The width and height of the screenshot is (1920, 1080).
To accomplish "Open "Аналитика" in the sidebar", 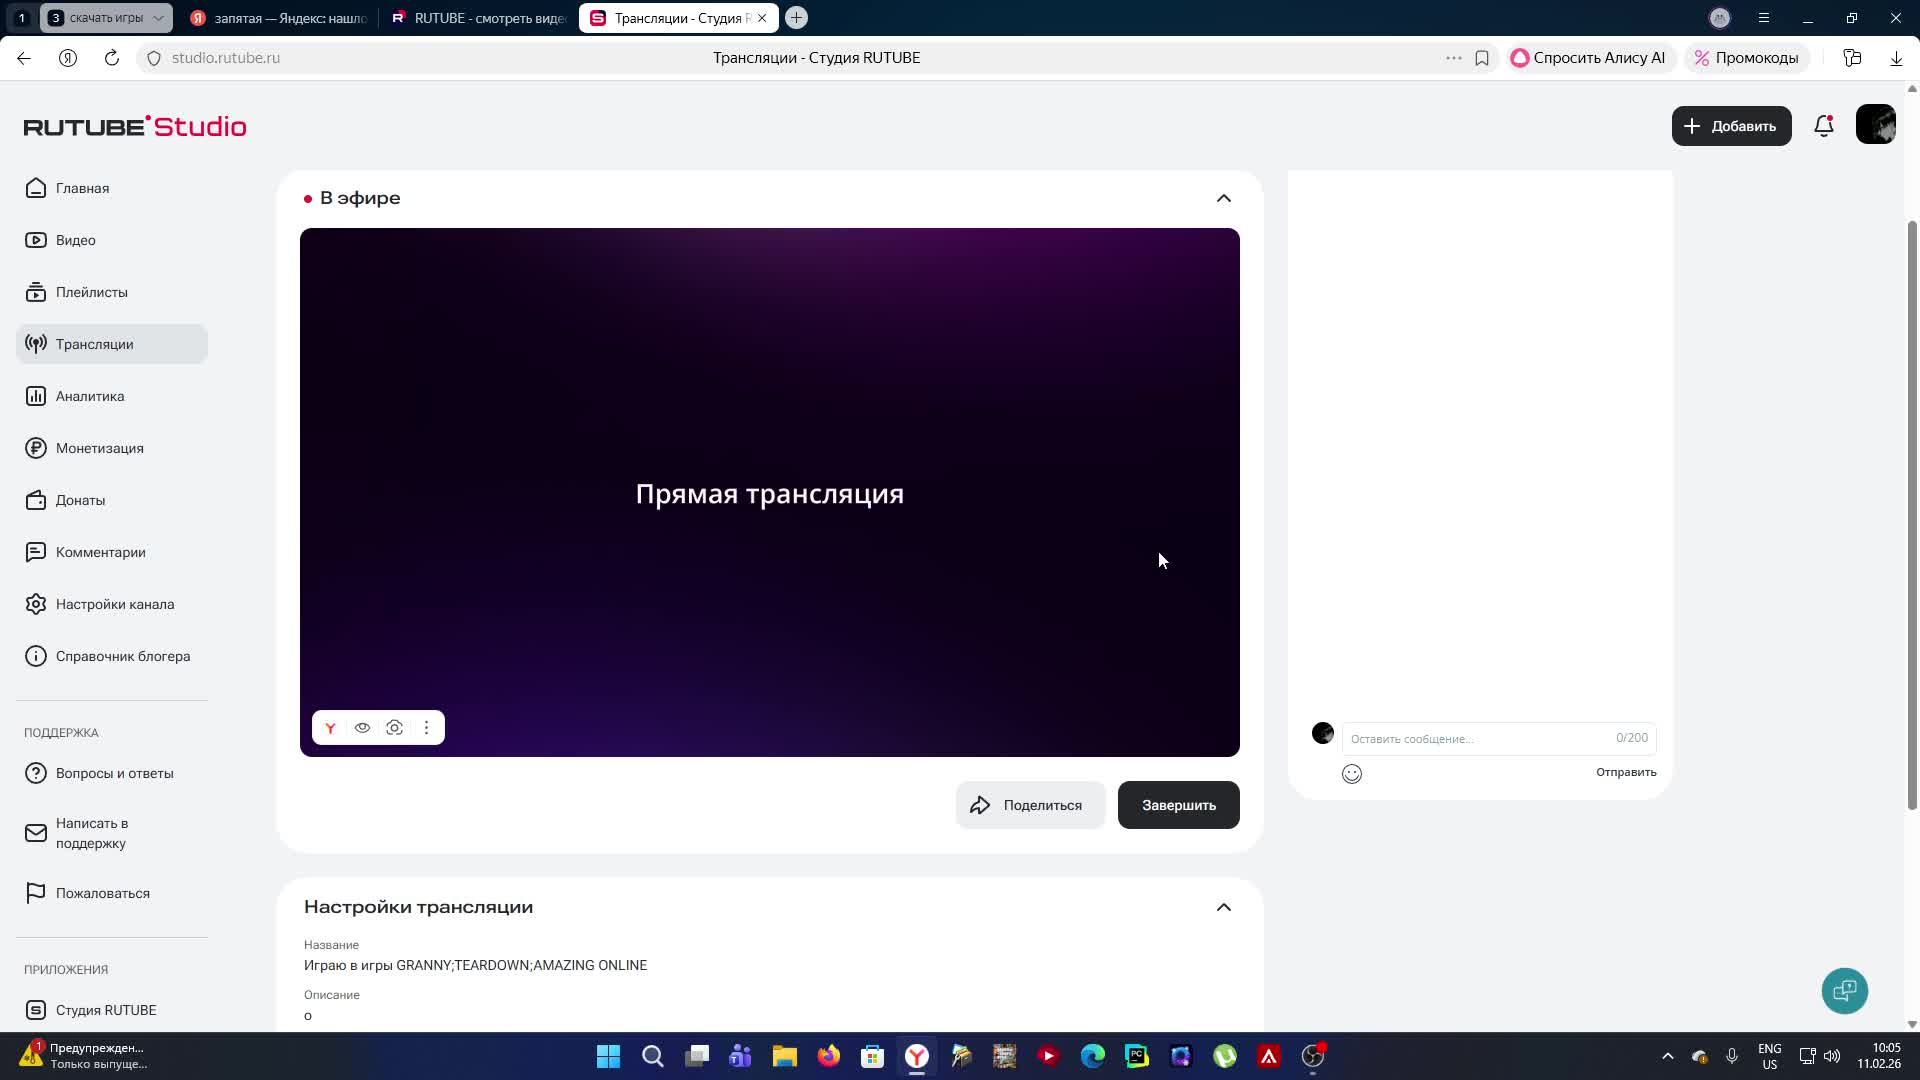I will (90, 396).
